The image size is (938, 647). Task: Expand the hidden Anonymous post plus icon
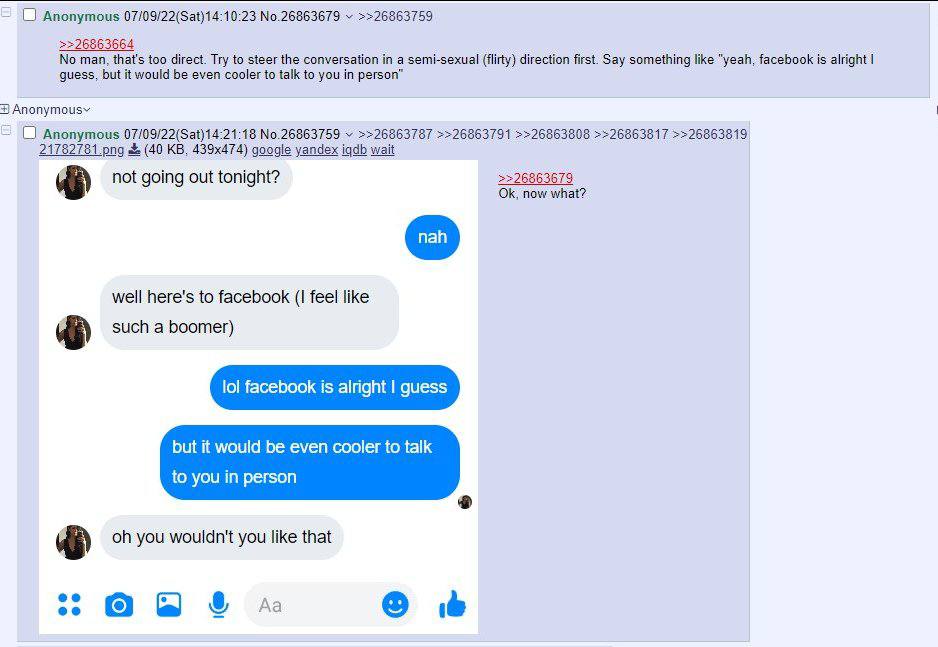point(5,109)
